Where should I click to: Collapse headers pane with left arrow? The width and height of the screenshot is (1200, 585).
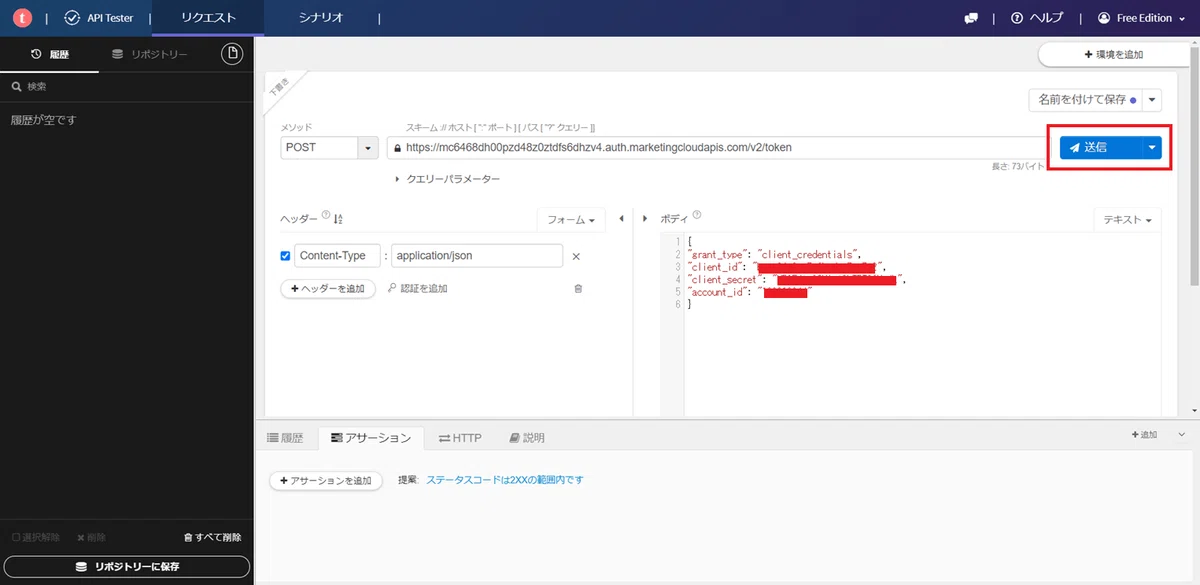click(x=621, y=218)
